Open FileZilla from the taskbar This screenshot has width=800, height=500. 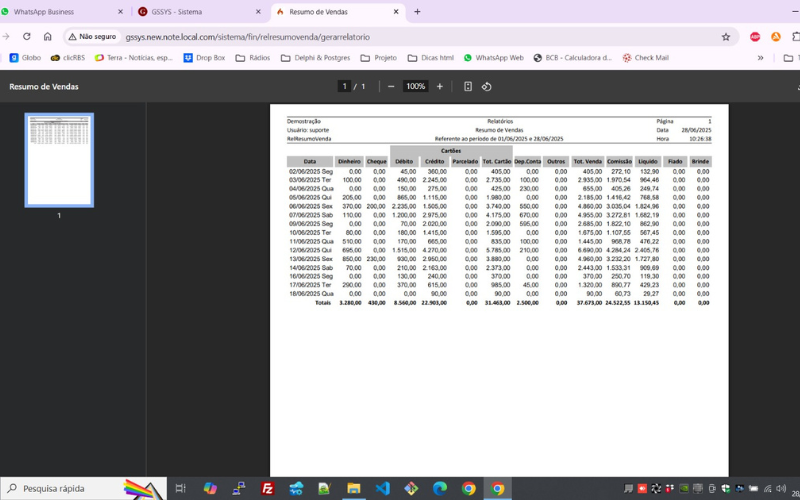pyautogui.click(x=268, y=488)
